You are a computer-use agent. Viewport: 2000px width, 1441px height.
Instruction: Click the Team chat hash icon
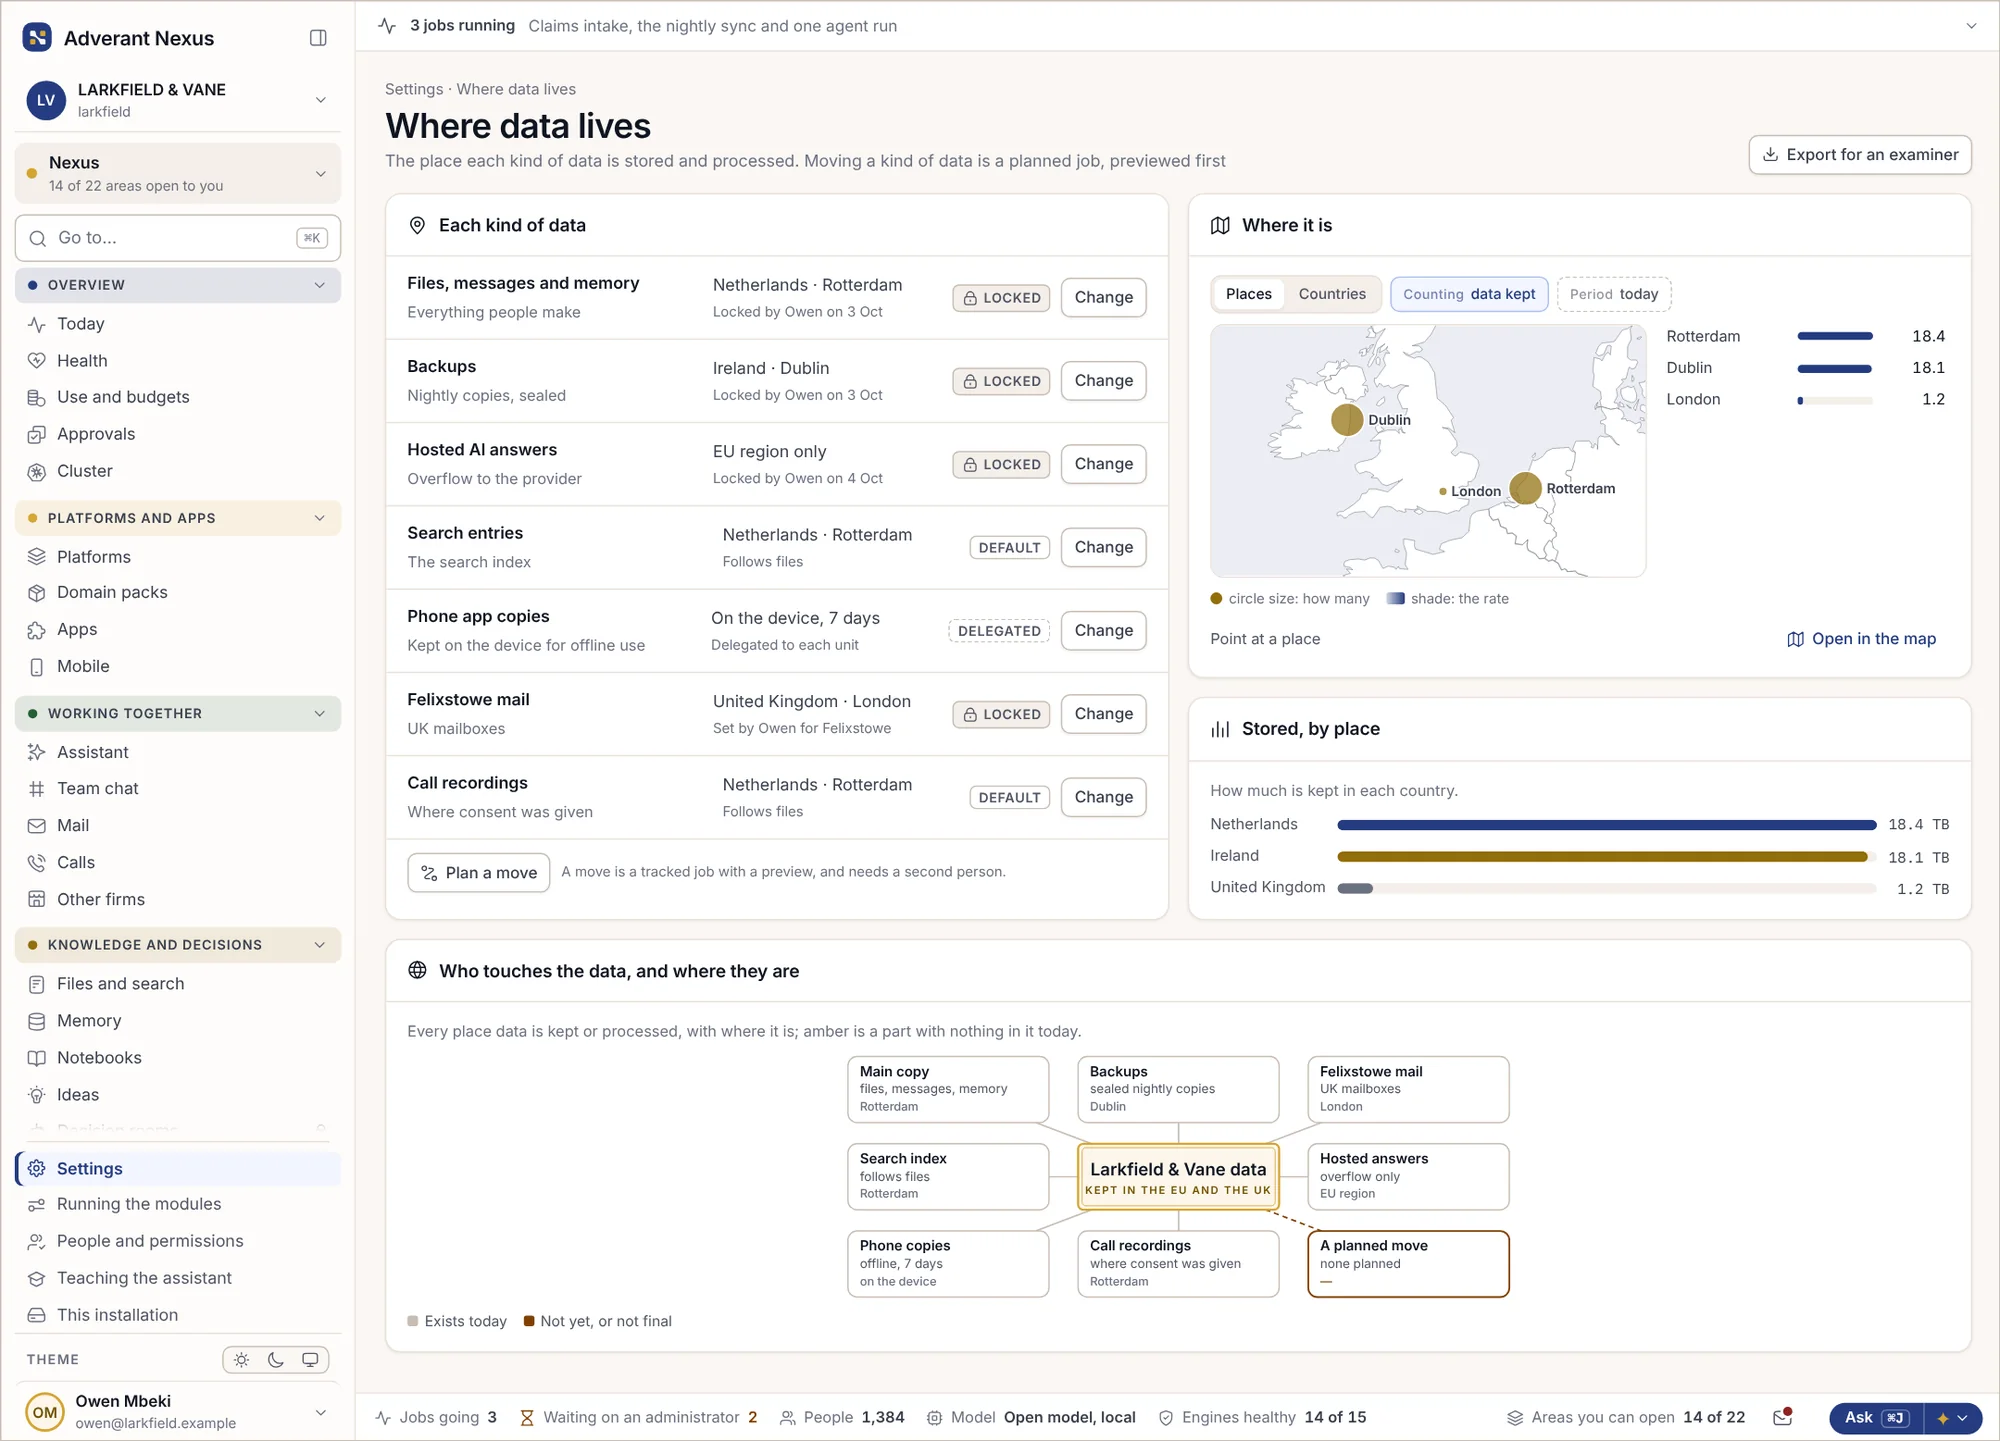coord(37,789)
